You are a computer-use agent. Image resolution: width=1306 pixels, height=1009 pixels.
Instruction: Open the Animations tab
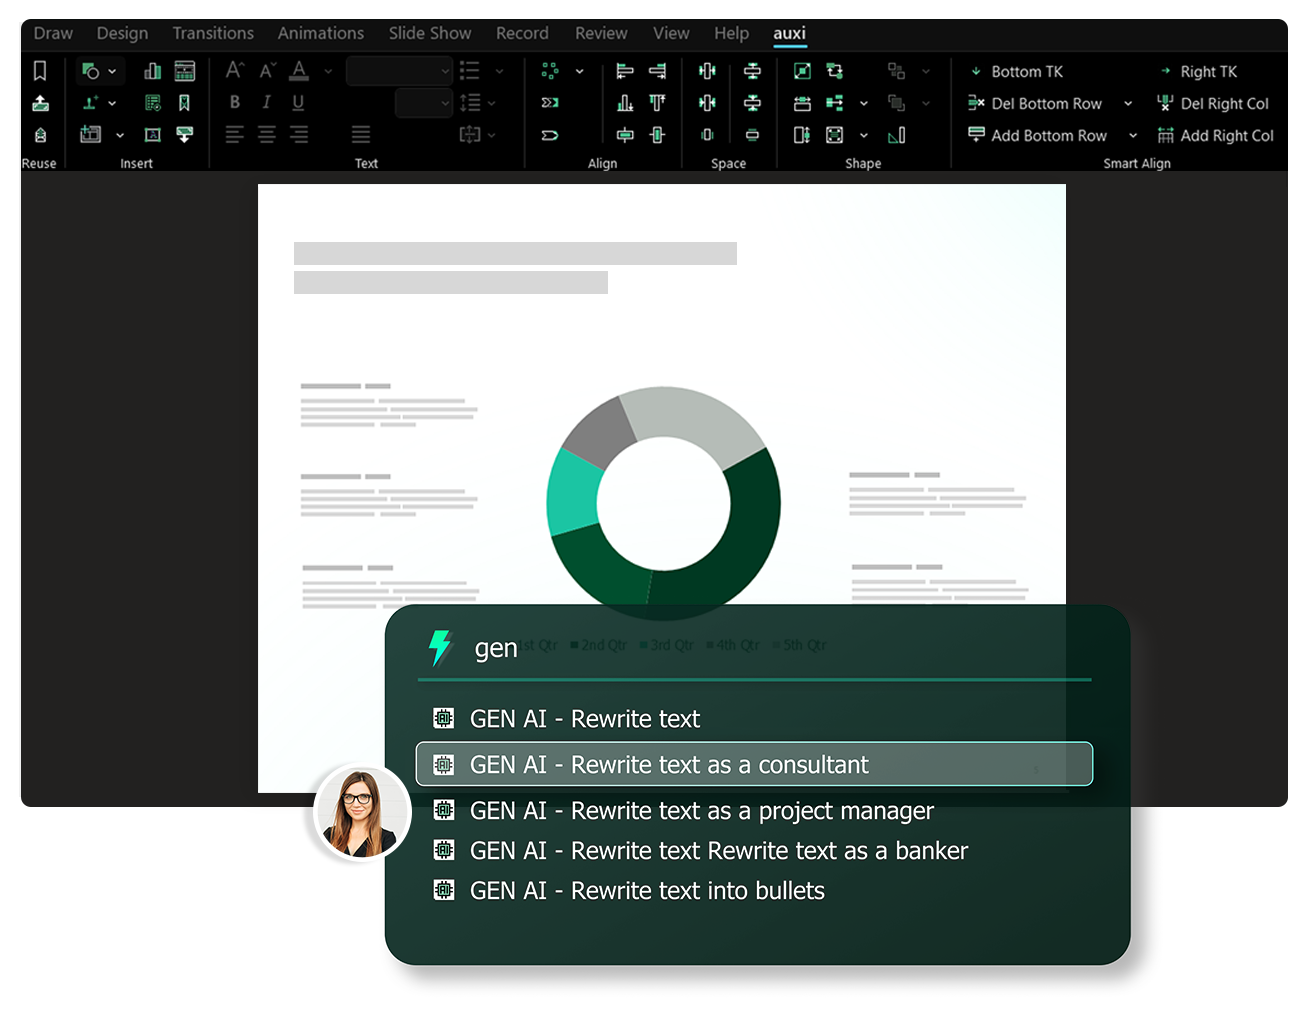coord(321,33)
